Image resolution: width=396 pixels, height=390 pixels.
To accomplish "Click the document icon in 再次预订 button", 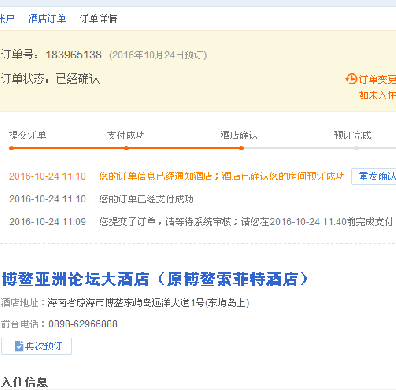I will 19,346.
